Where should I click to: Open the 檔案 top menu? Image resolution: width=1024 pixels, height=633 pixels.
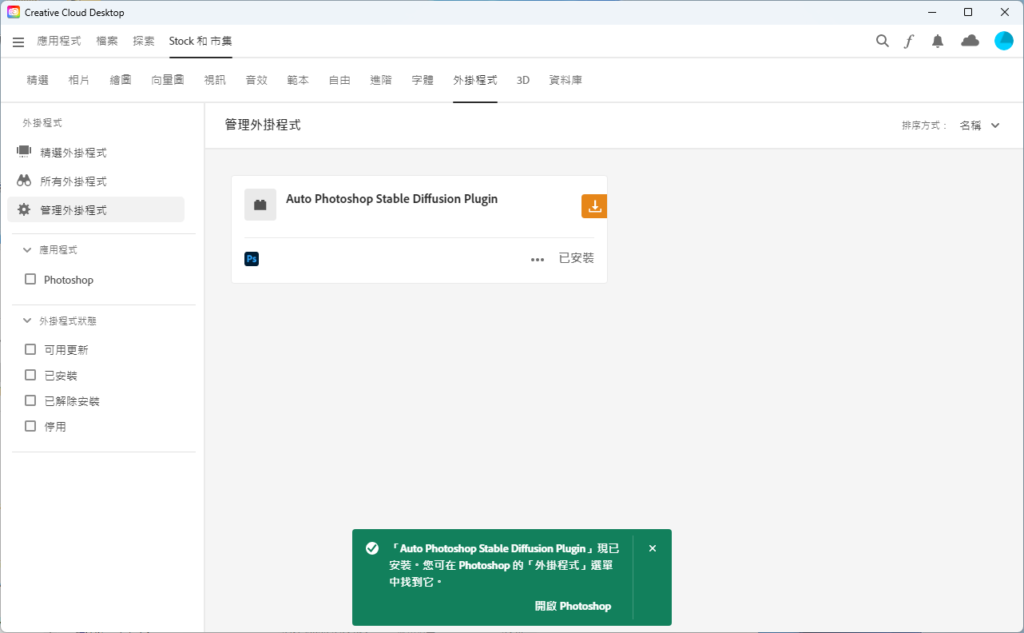click(107, 41)
